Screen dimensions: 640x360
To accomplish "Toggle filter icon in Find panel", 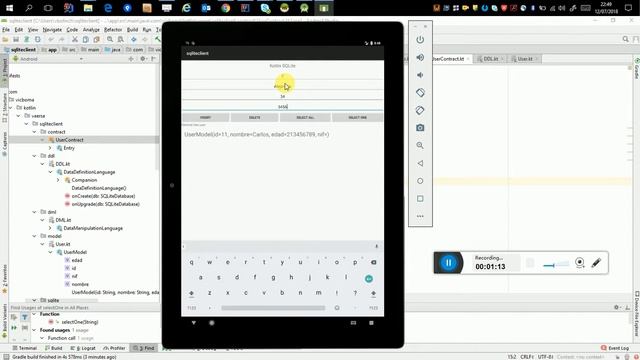I will (24, 317).
